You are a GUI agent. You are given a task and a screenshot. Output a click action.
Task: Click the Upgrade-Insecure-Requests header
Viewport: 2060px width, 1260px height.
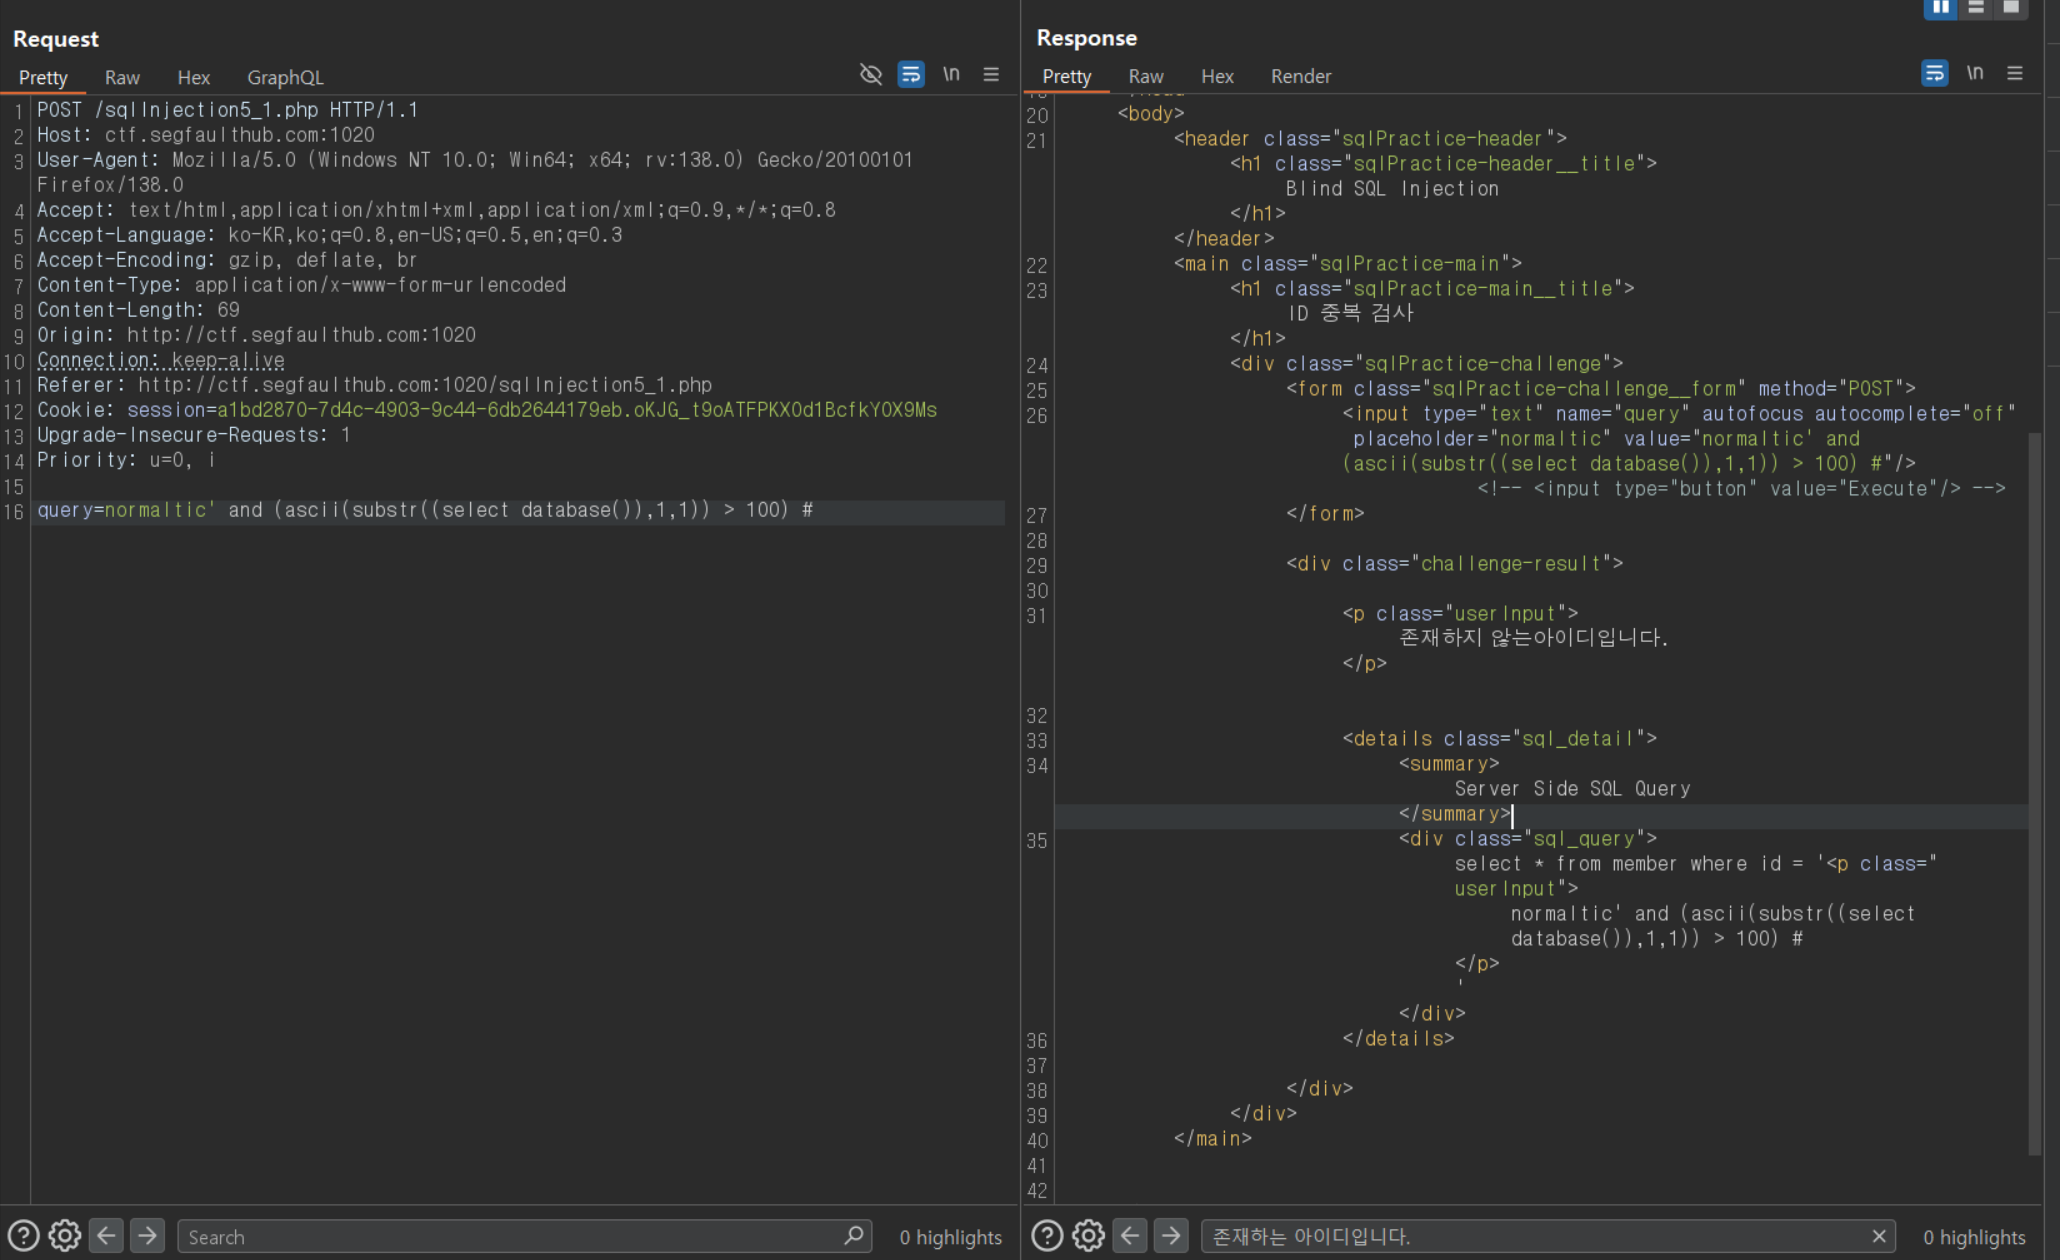194,435
